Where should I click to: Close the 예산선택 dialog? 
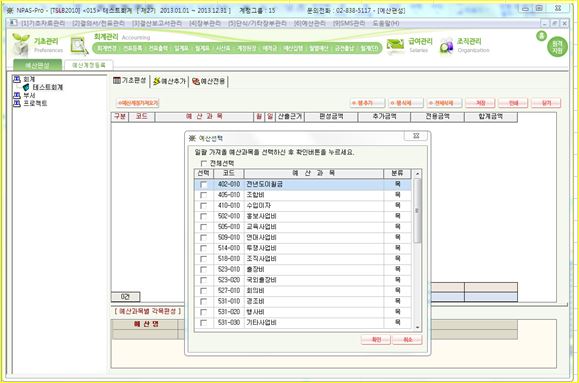[416, 136]
